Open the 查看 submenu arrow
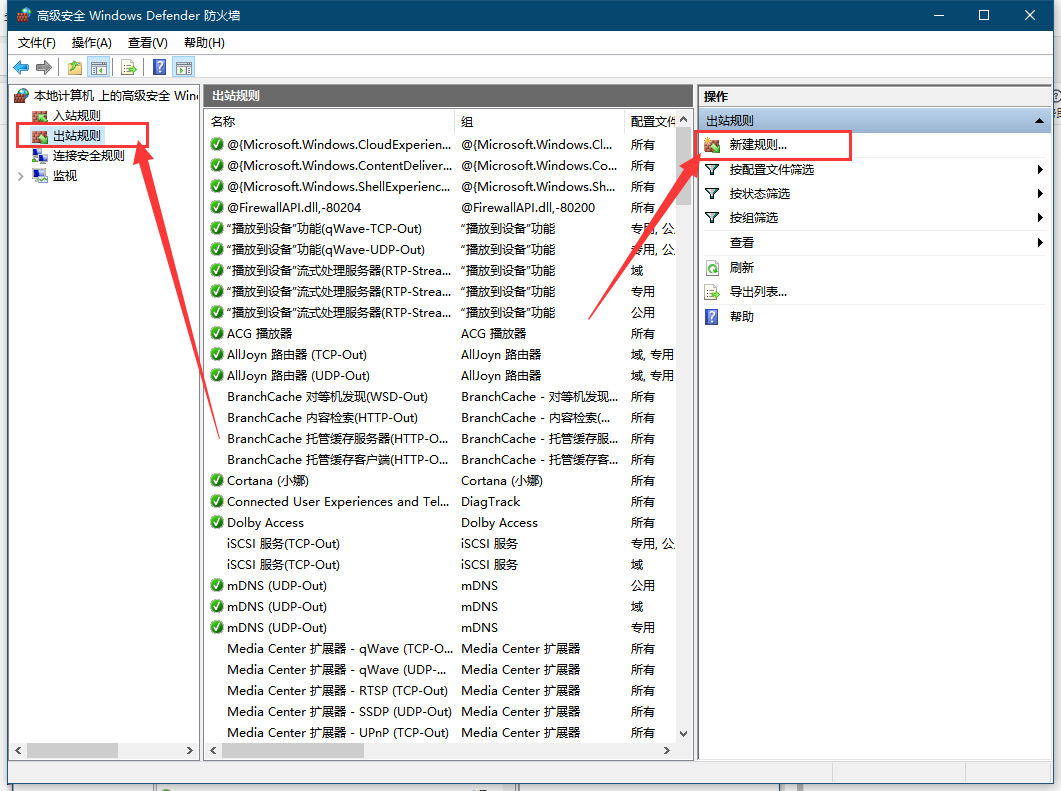 coord(1040,242)
